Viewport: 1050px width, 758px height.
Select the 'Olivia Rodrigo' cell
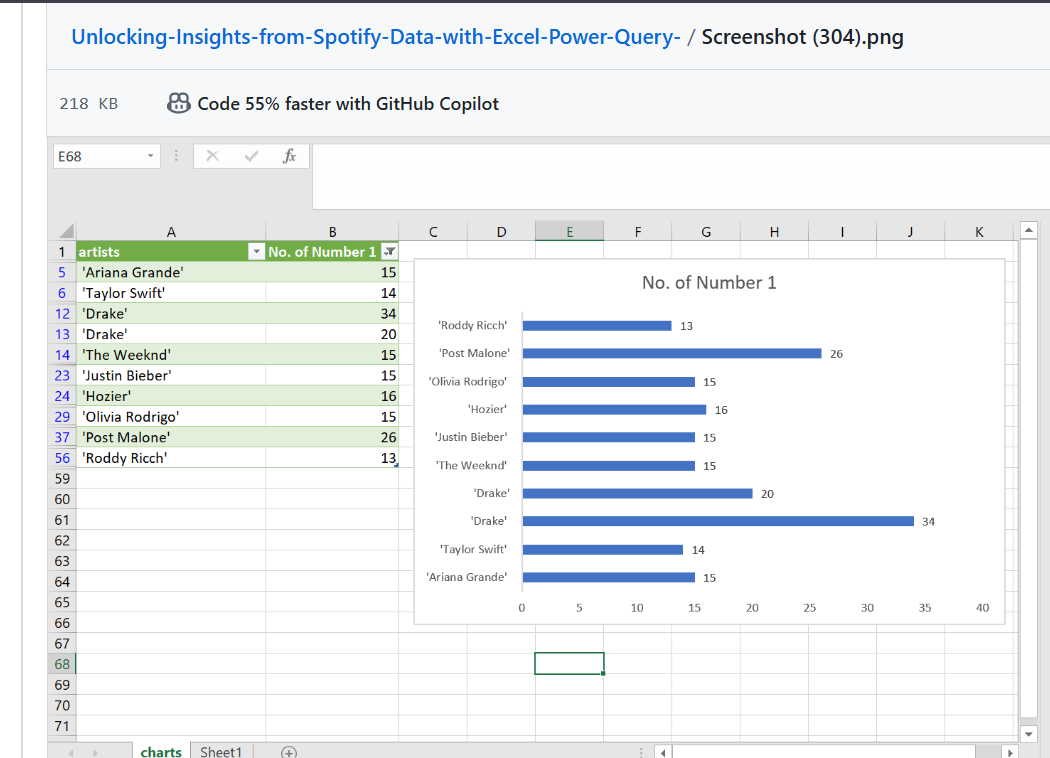click(x=171, y=416)
